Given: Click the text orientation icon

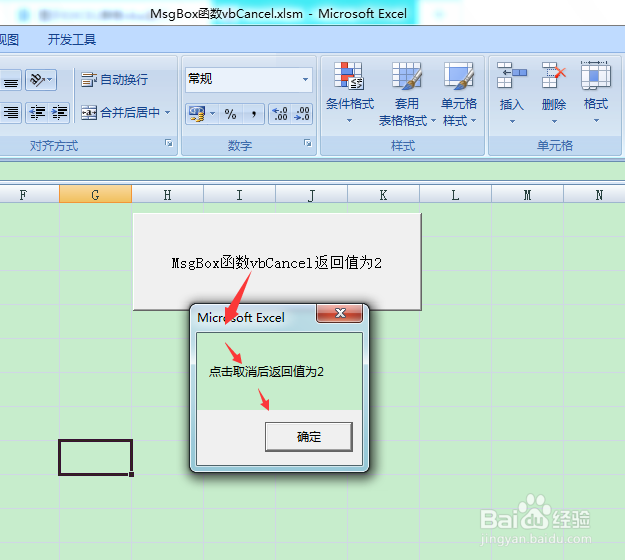Looking at the screenshot, I should click(41, 80).
